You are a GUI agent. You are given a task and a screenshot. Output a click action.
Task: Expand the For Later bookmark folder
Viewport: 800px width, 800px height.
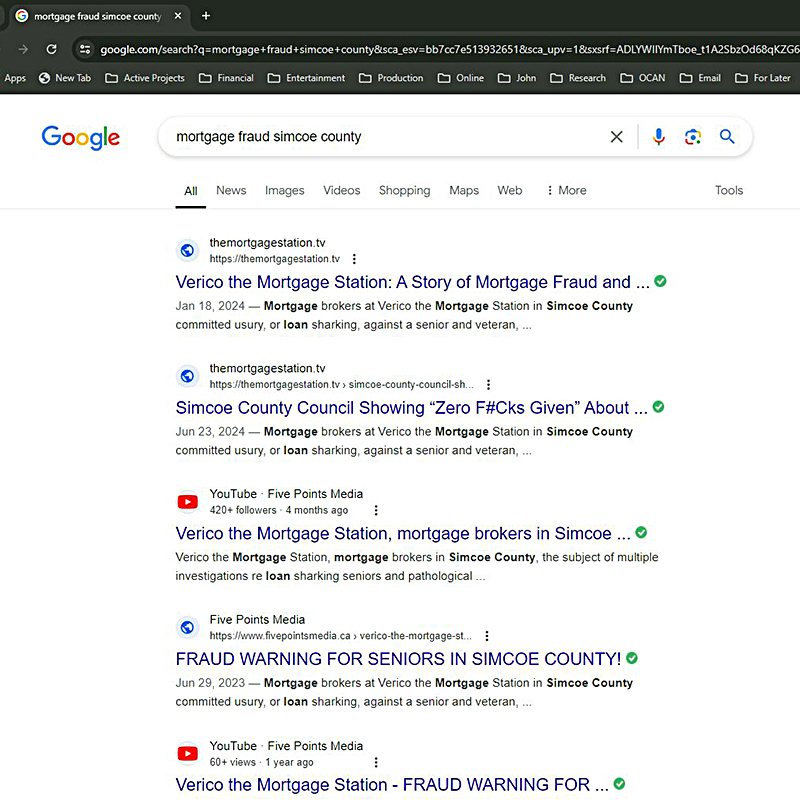coord(763,78)
